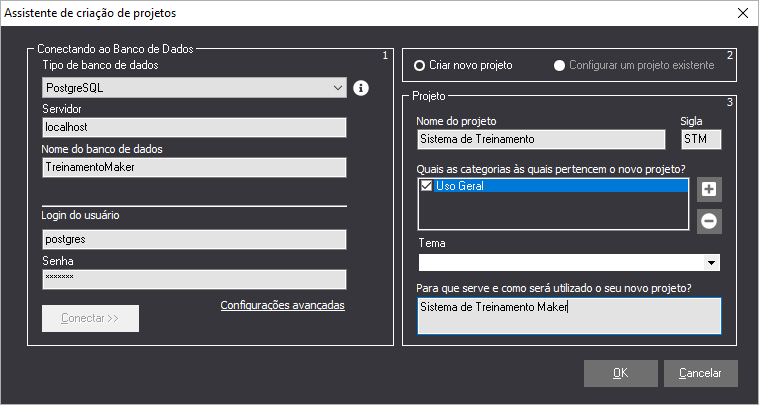Focus the Nome do banco de dados field
The image size is (759, 405).
(x=194, y=168)
